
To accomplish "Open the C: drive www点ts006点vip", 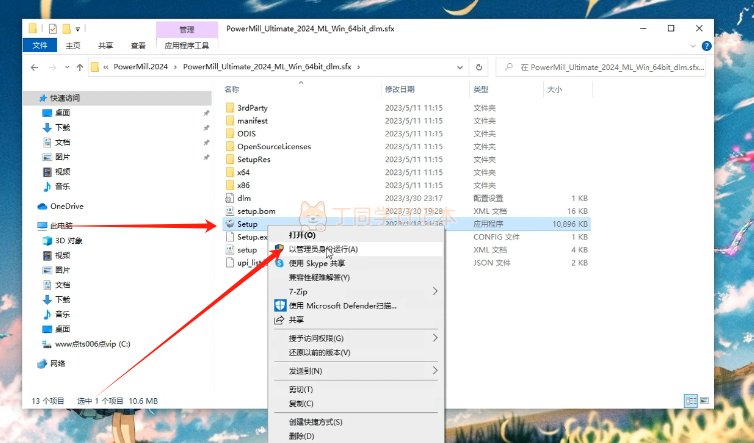I will pyautogui.click(x=92, y=344).
